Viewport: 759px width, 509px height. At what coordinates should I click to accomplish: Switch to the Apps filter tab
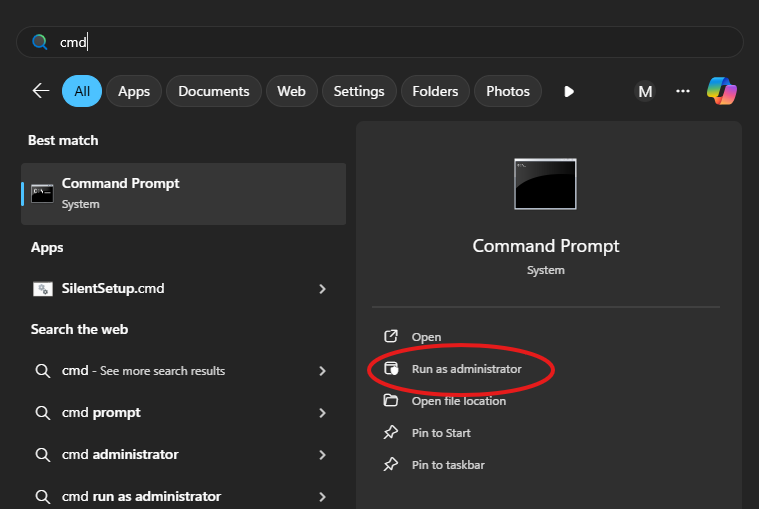point(134,91)
